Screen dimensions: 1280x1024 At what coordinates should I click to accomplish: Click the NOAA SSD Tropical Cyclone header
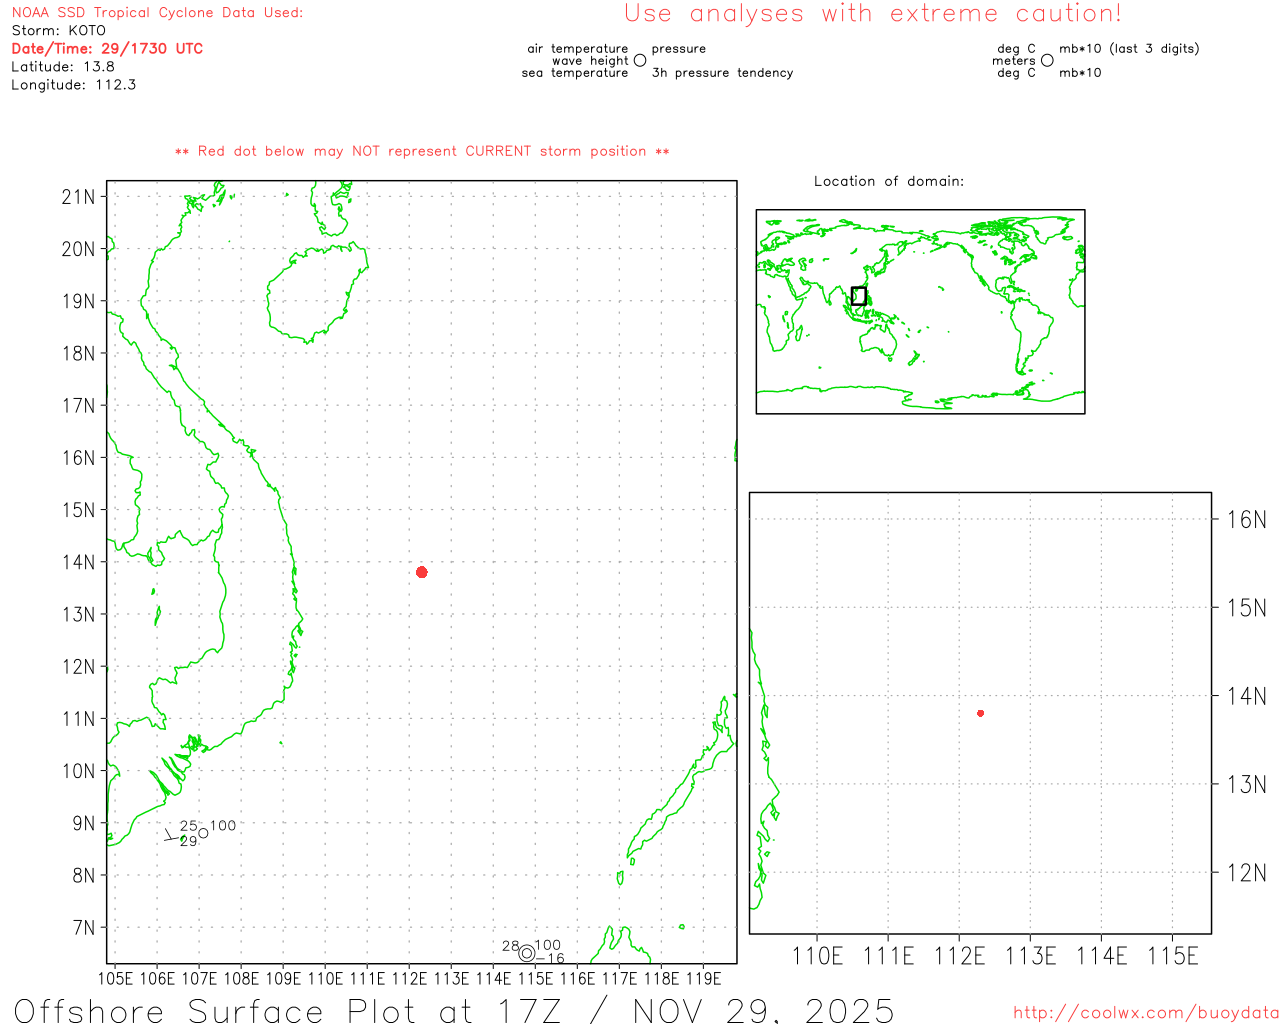[157, 13]
